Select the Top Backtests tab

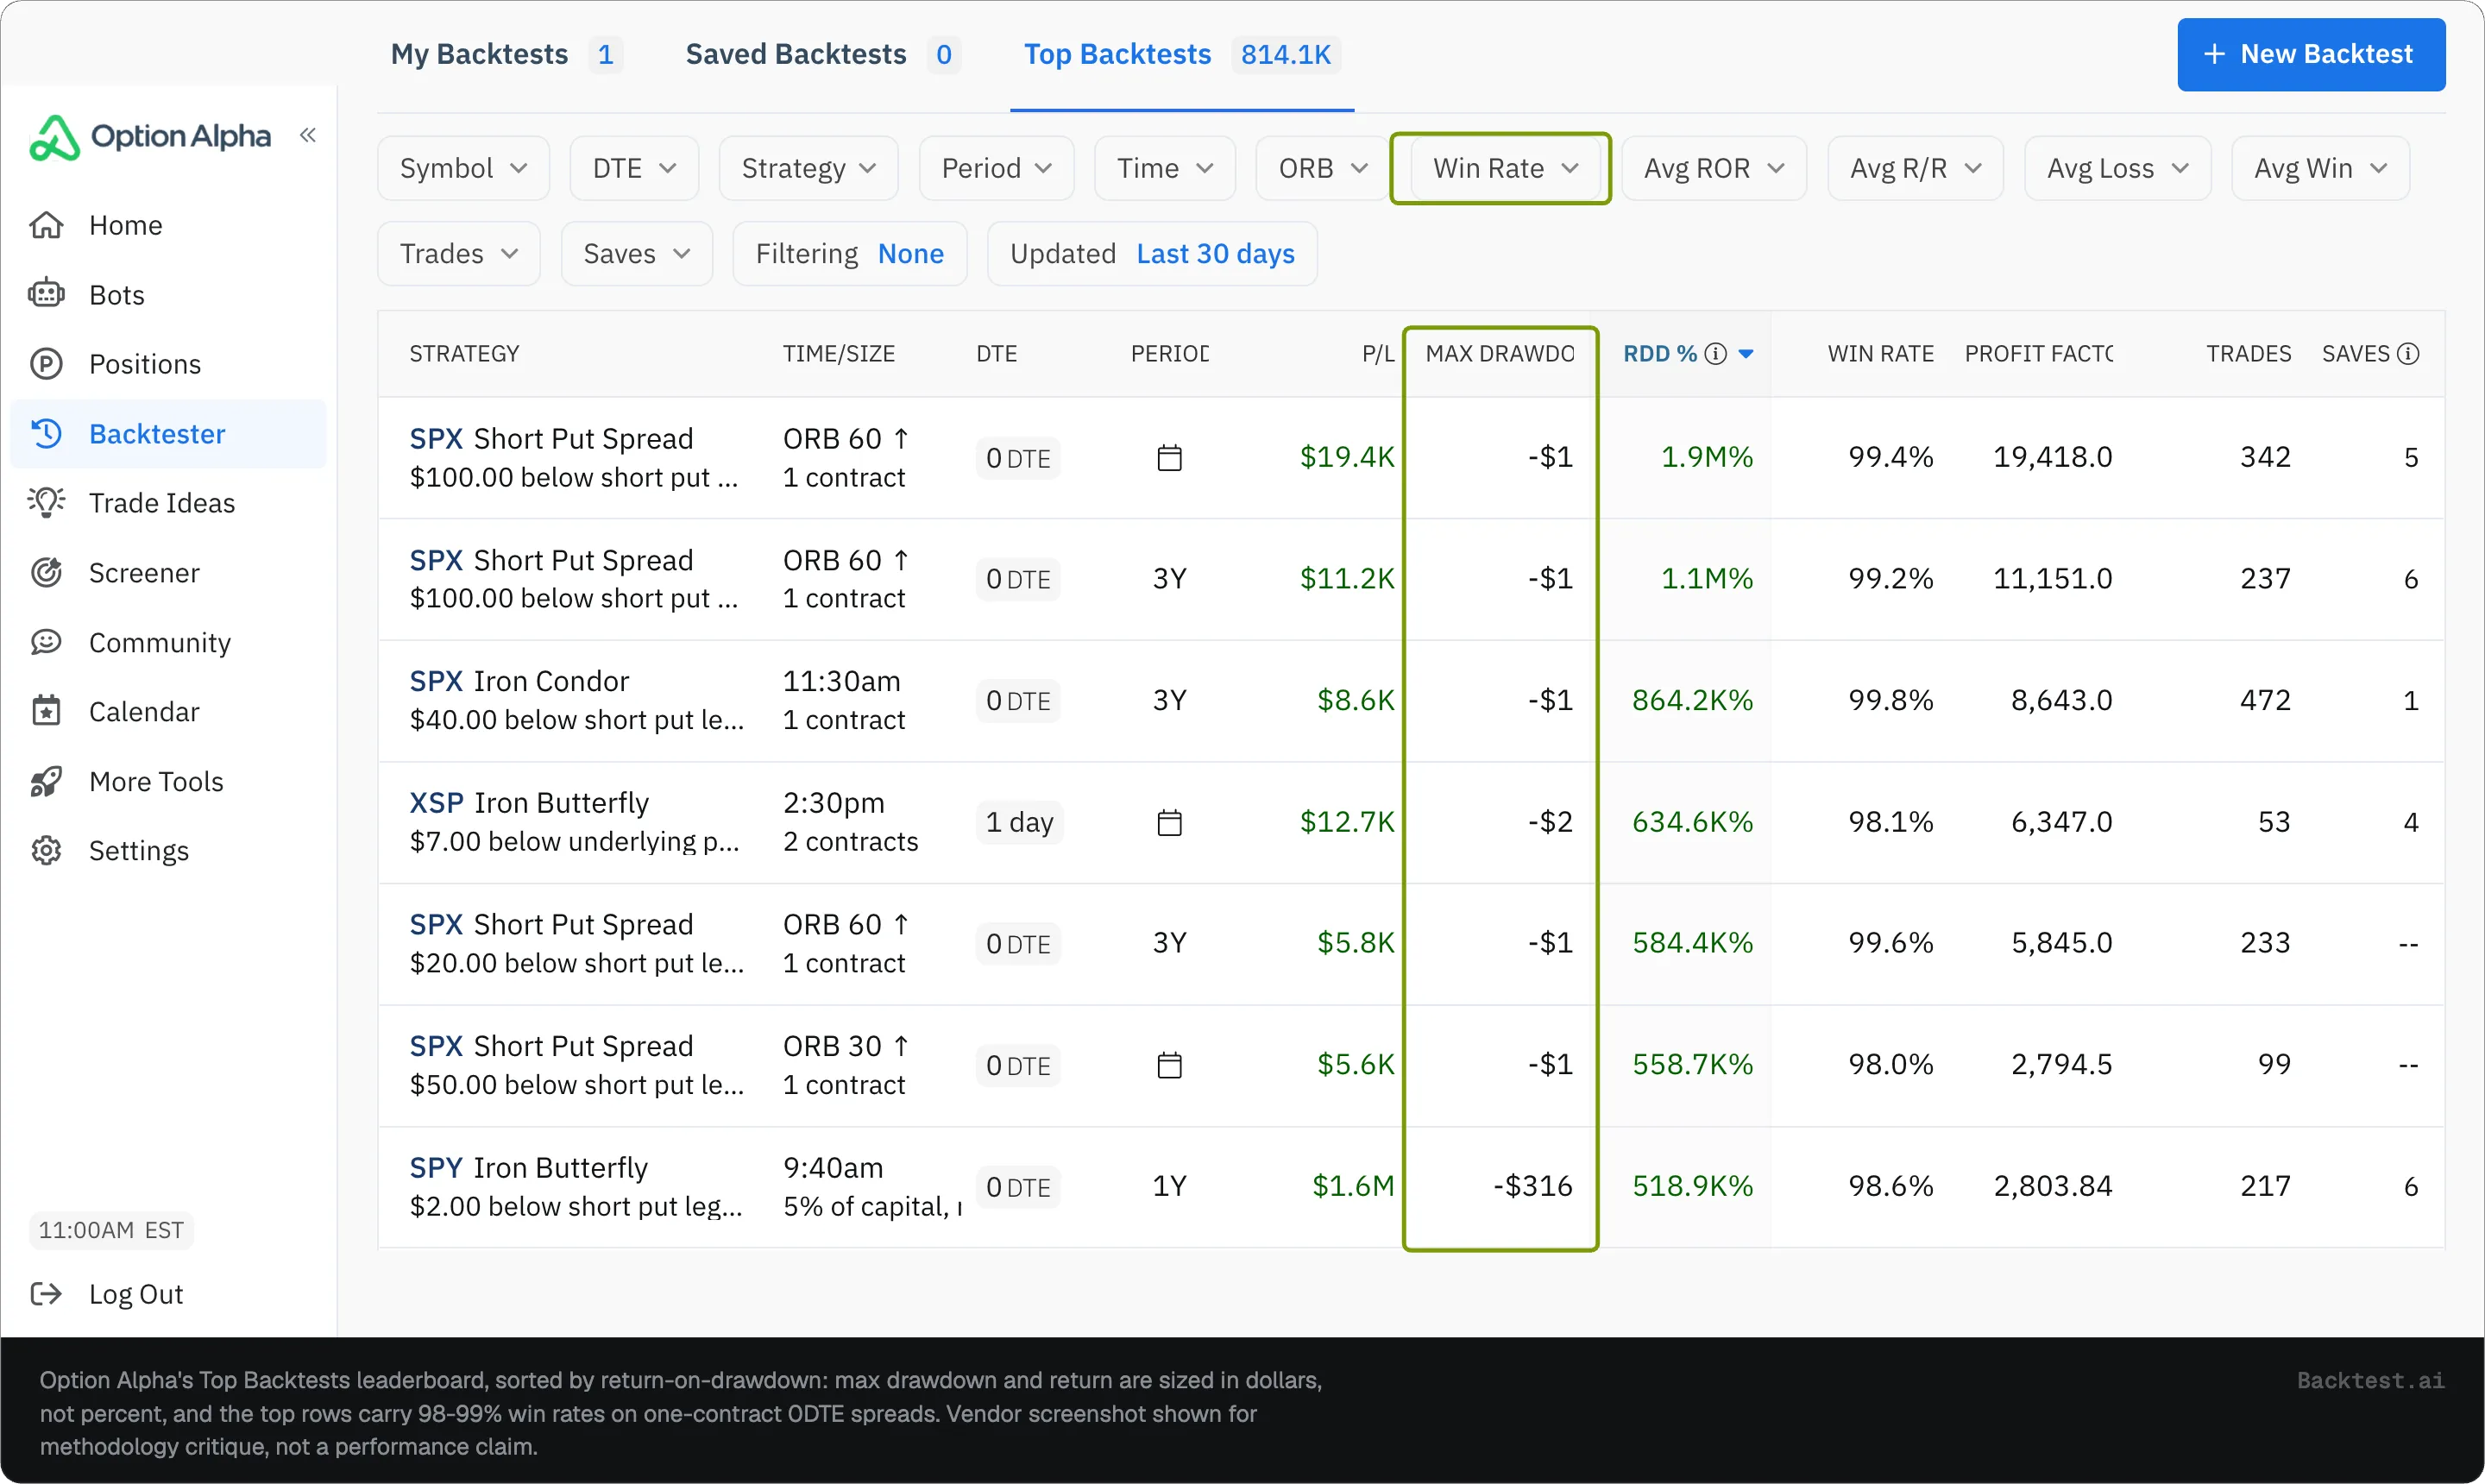1182,54
